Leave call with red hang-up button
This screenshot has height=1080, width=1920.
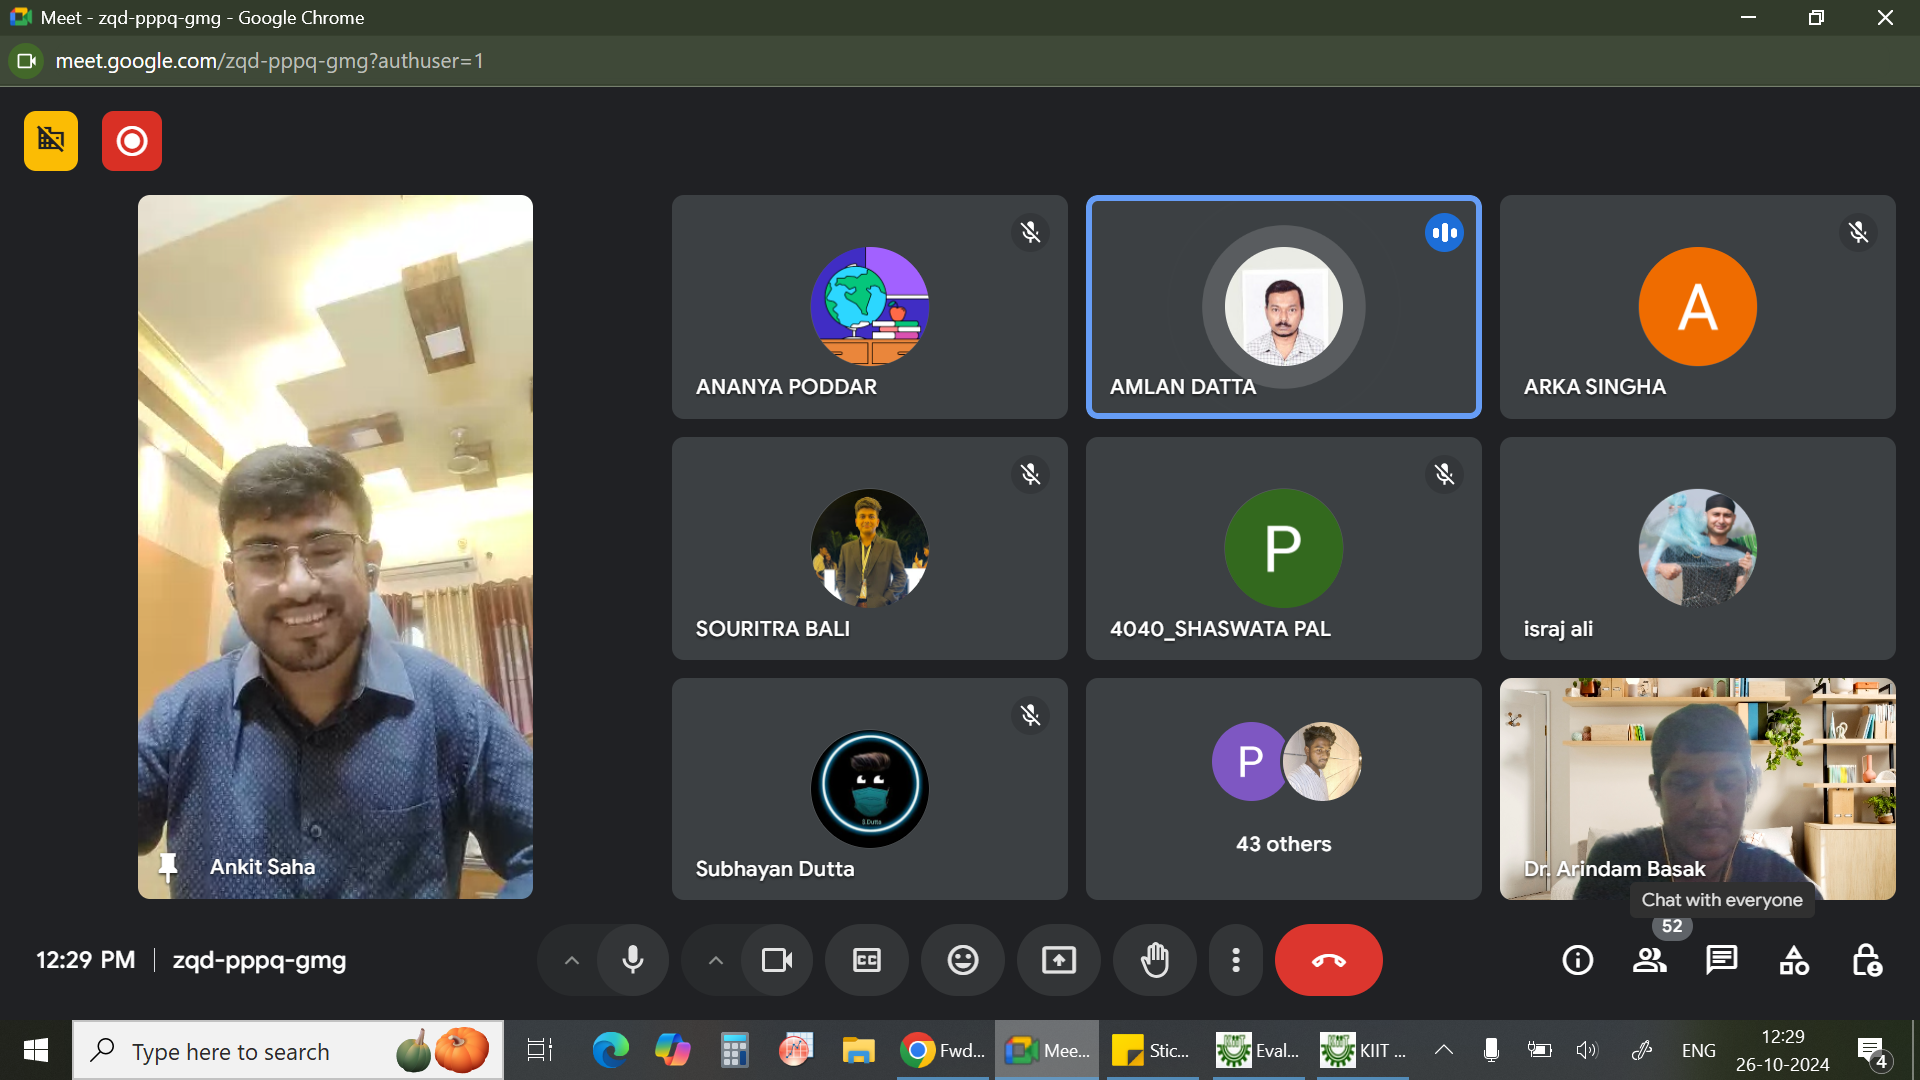point(1328,960)
